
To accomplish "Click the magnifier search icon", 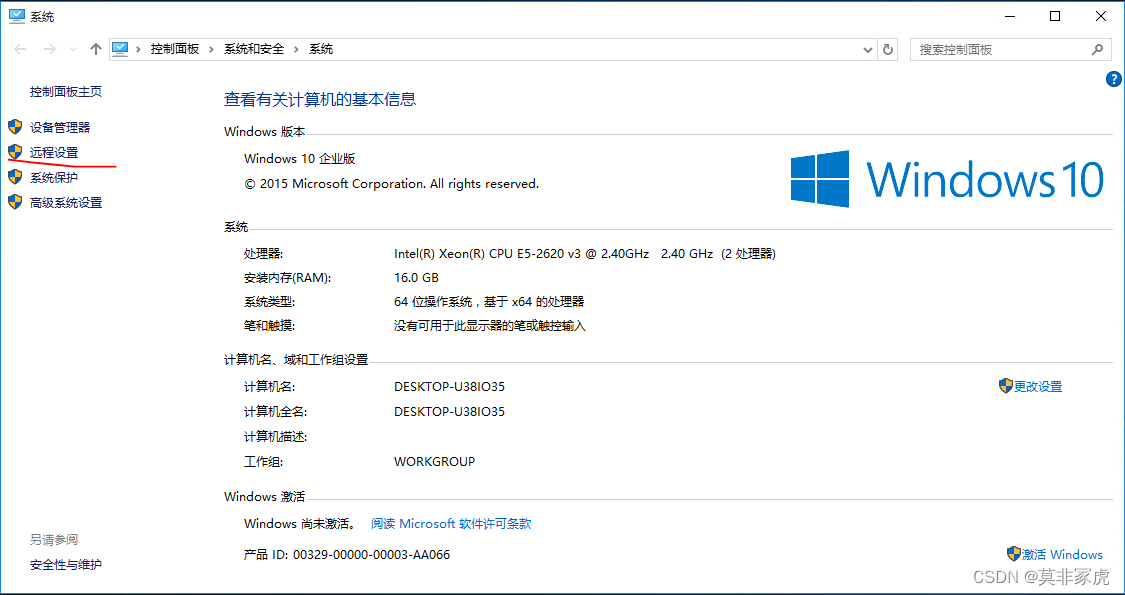I will 1097,50.
